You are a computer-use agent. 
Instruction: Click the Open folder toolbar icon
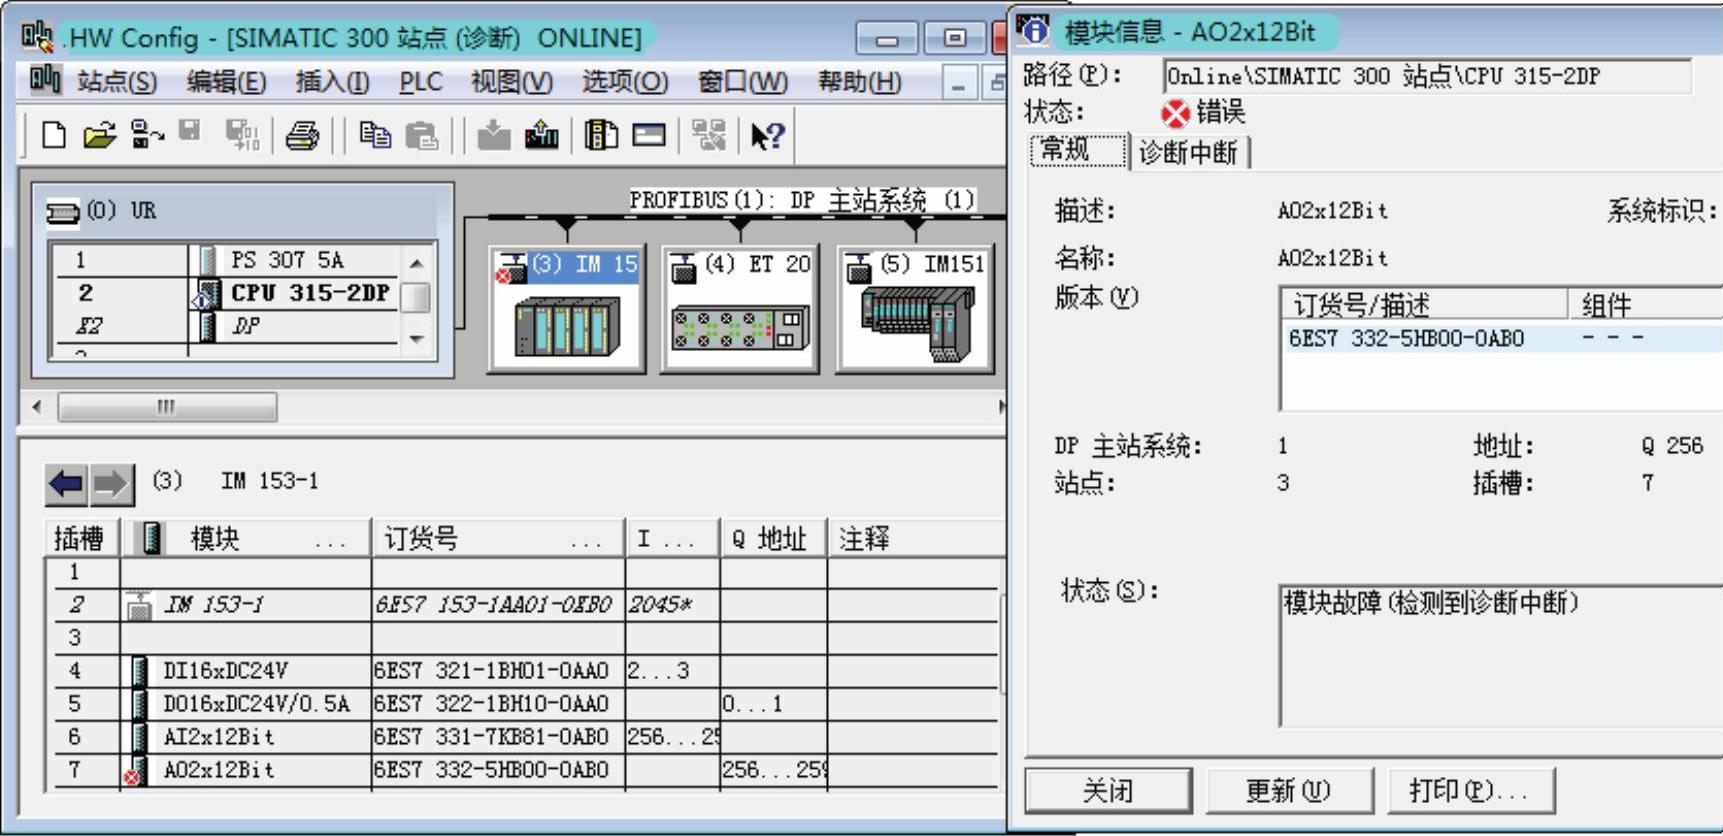click(x=98, y=135)
